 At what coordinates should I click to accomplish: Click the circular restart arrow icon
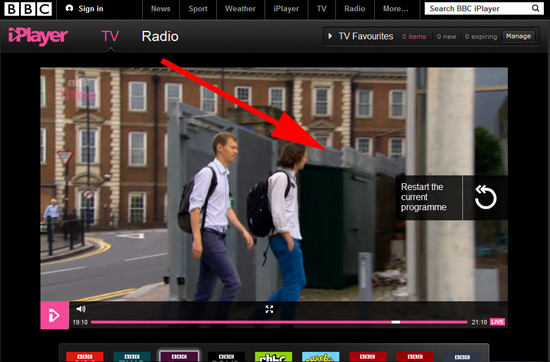485,197
